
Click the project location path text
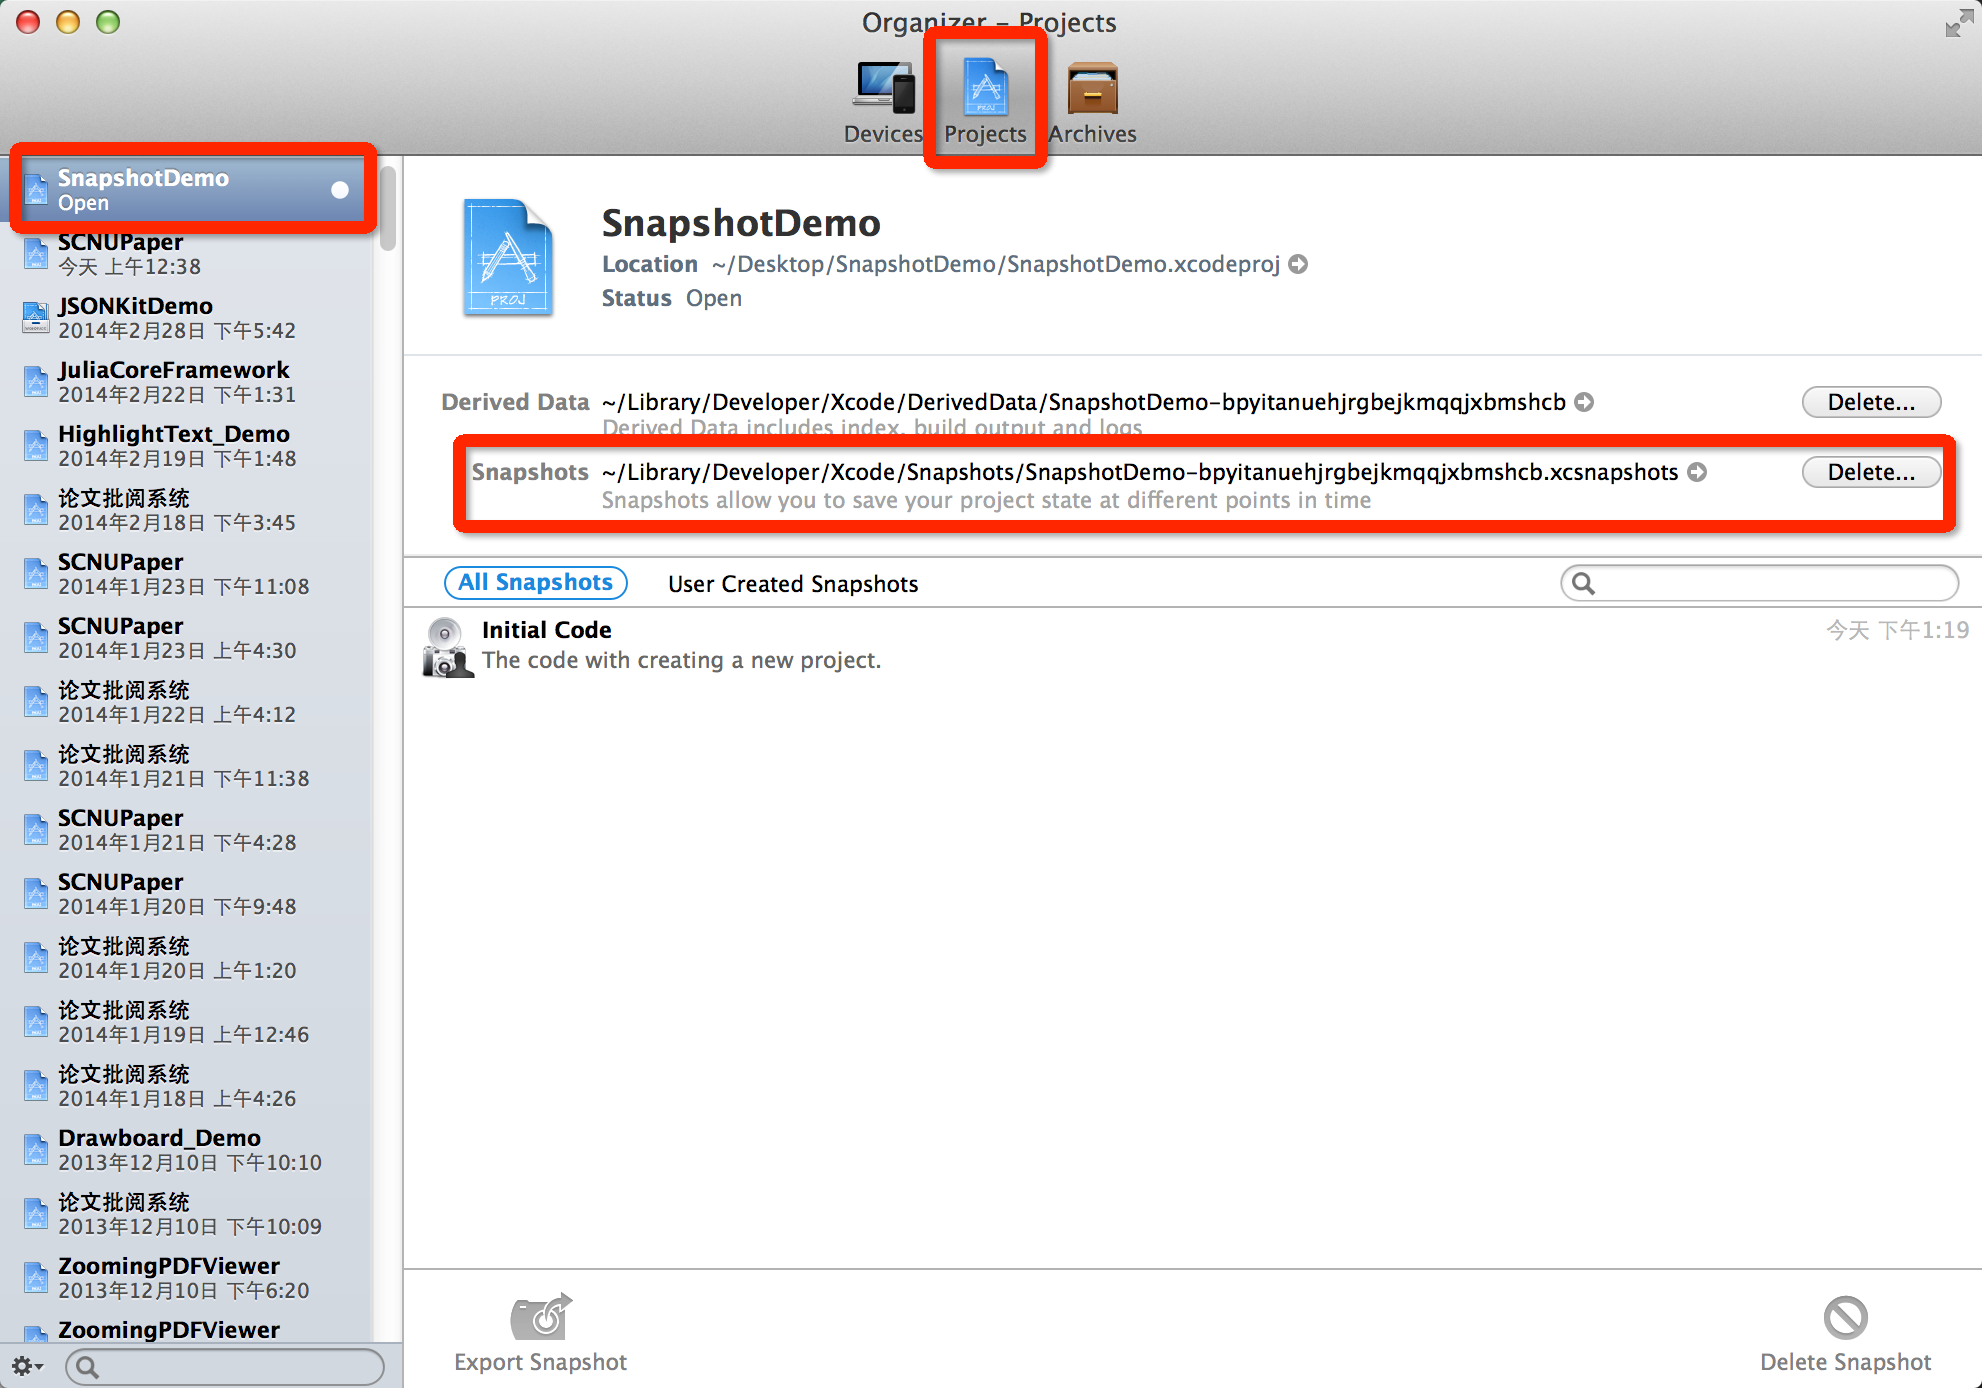pos(996,264)
